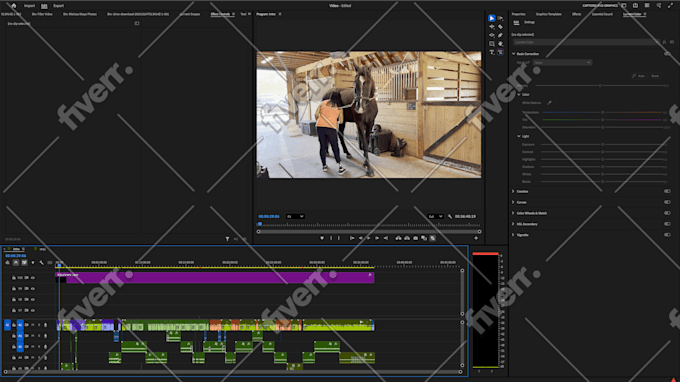Click the White Balance eyedropper
Viewport: 680px width, 382px height.
(549, 103)
